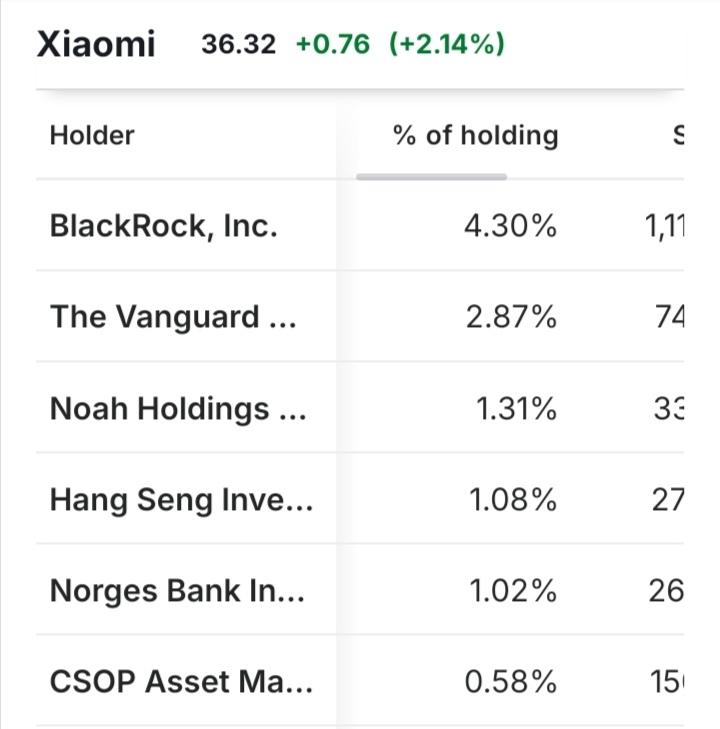The height and width of the screenshot is (729, 720).
Task: Select the CSOP Asset Ma... holder
Action: [x=181, y=682]
